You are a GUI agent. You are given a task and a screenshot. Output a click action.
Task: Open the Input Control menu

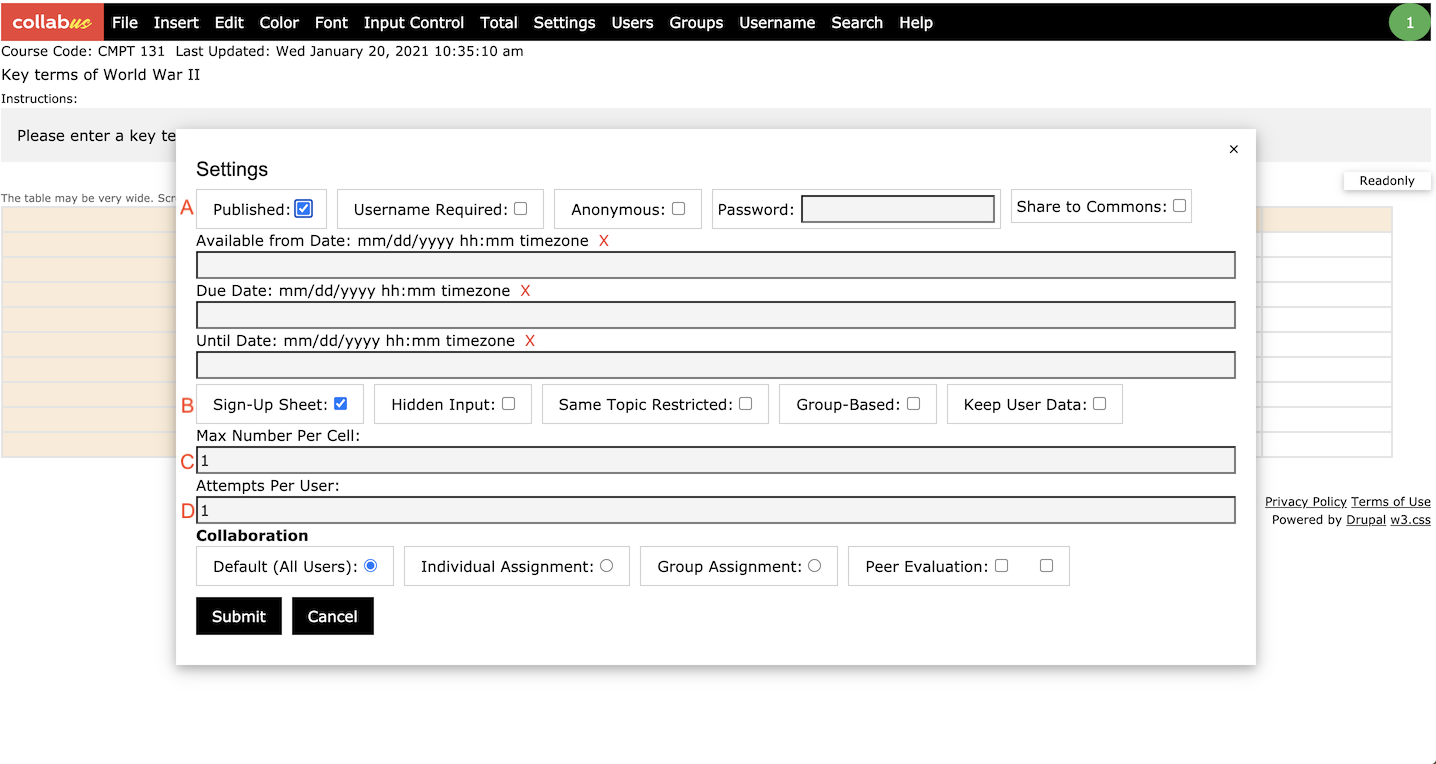coord(414,22)
